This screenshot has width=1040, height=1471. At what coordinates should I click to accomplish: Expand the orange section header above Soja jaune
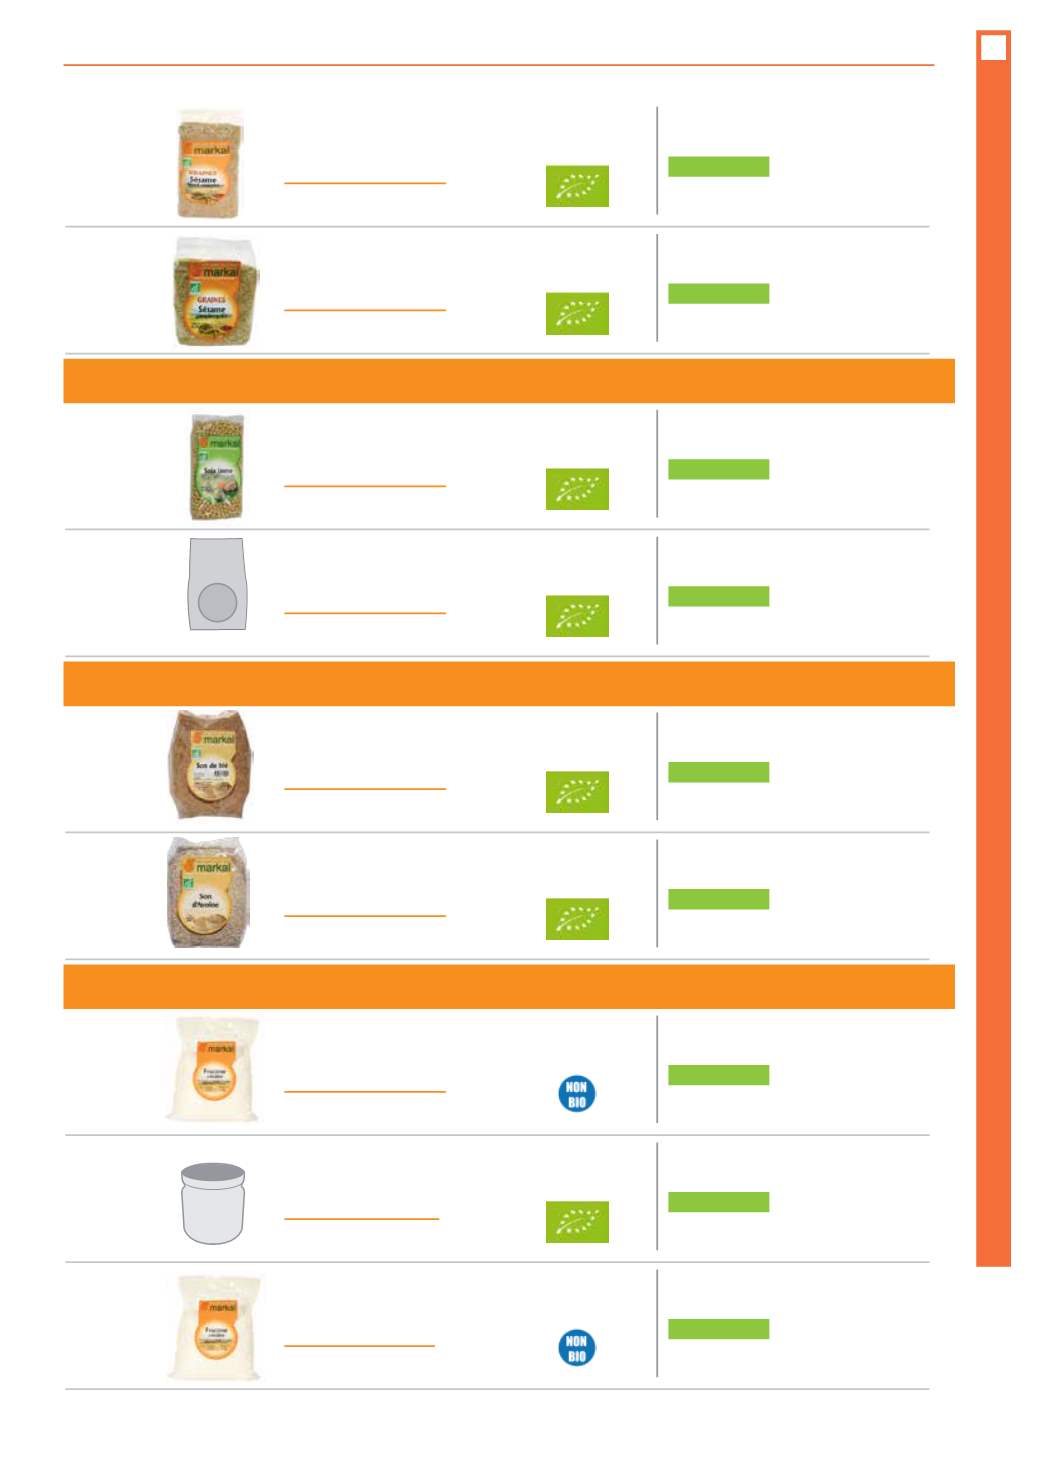coord(509,381)
